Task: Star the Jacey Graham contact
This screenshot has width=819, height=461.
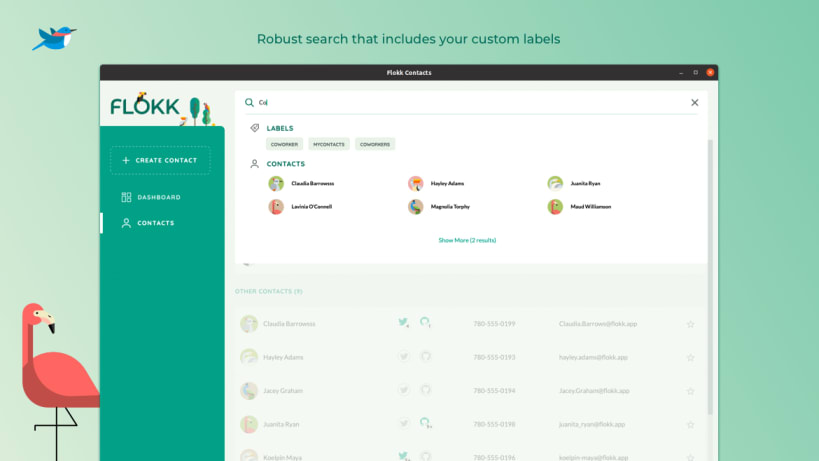Action: (x=691, y=391)
